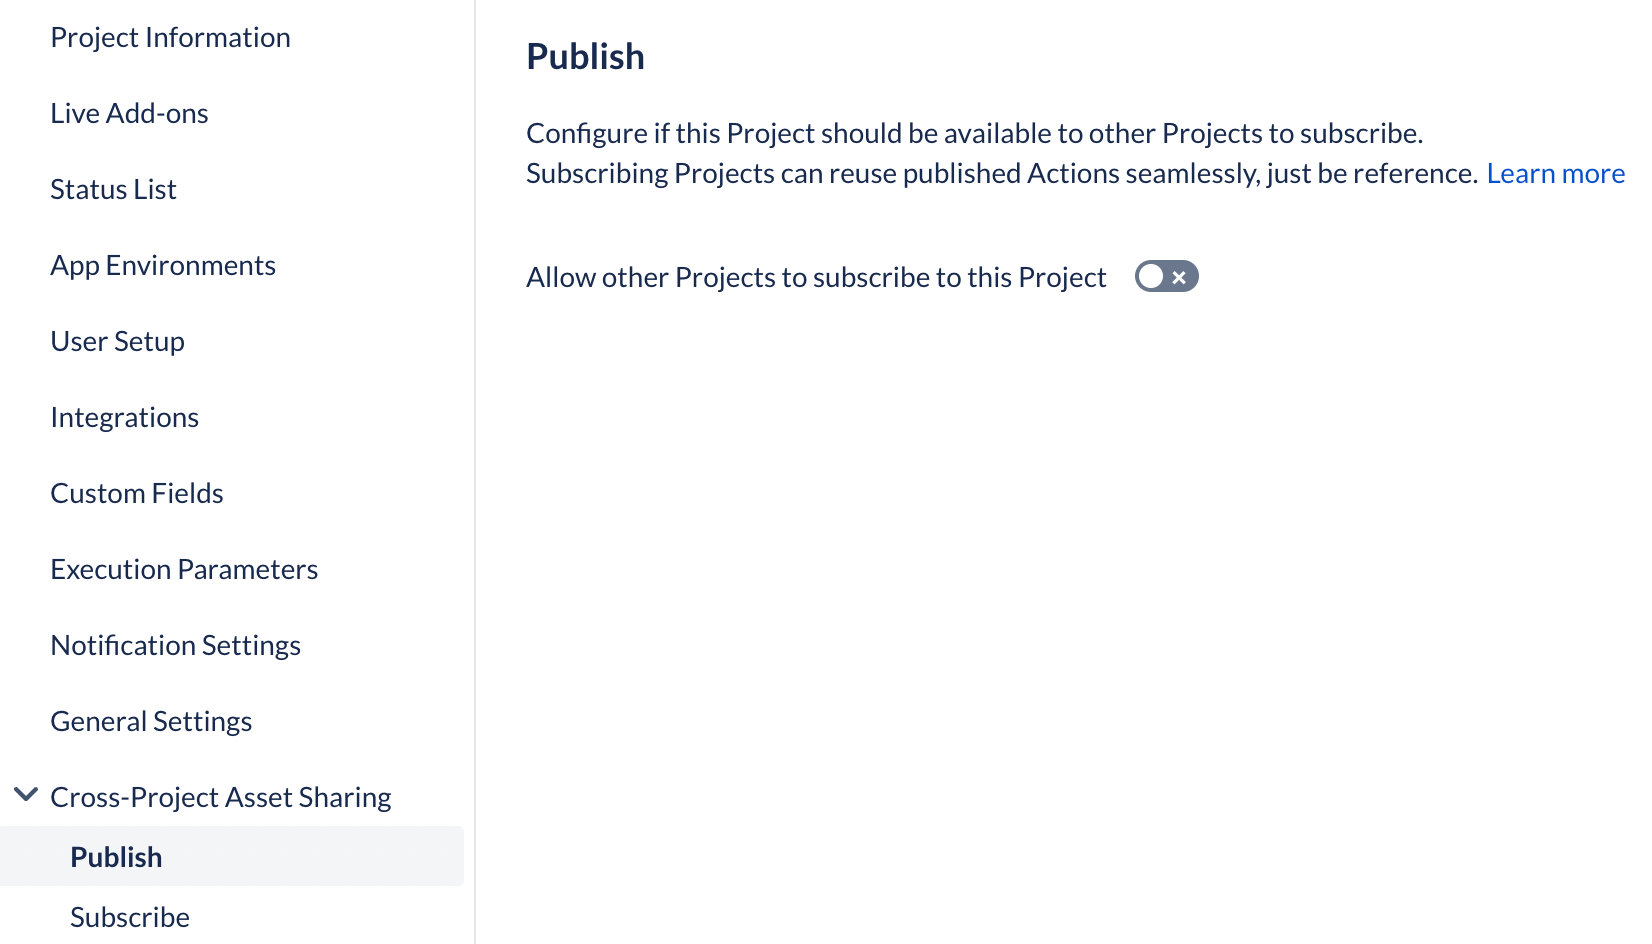Open the Learn more link

pos(1555,174)
